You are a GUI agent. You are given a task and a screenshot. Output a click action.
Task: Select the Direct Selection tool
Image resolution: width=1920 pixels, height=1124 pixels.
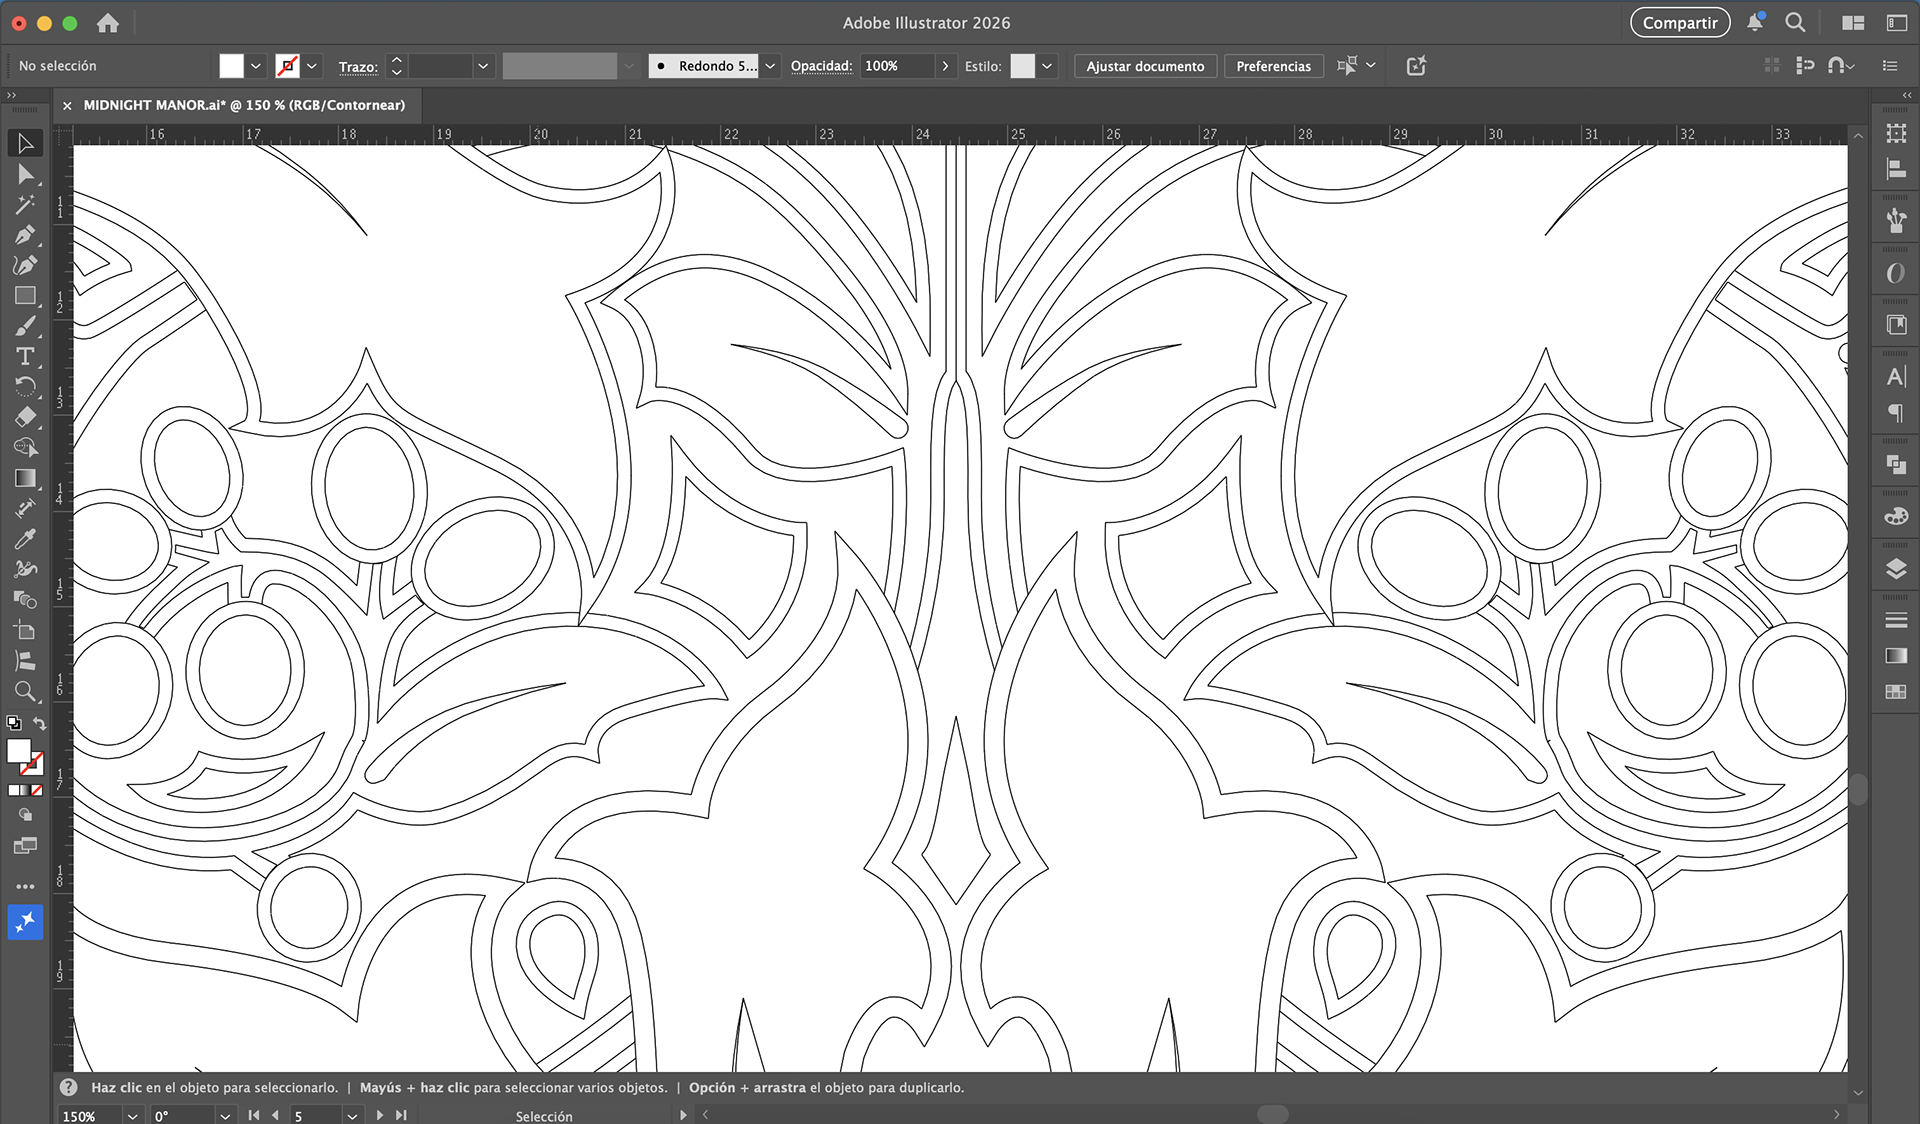[x=25, y=174]
